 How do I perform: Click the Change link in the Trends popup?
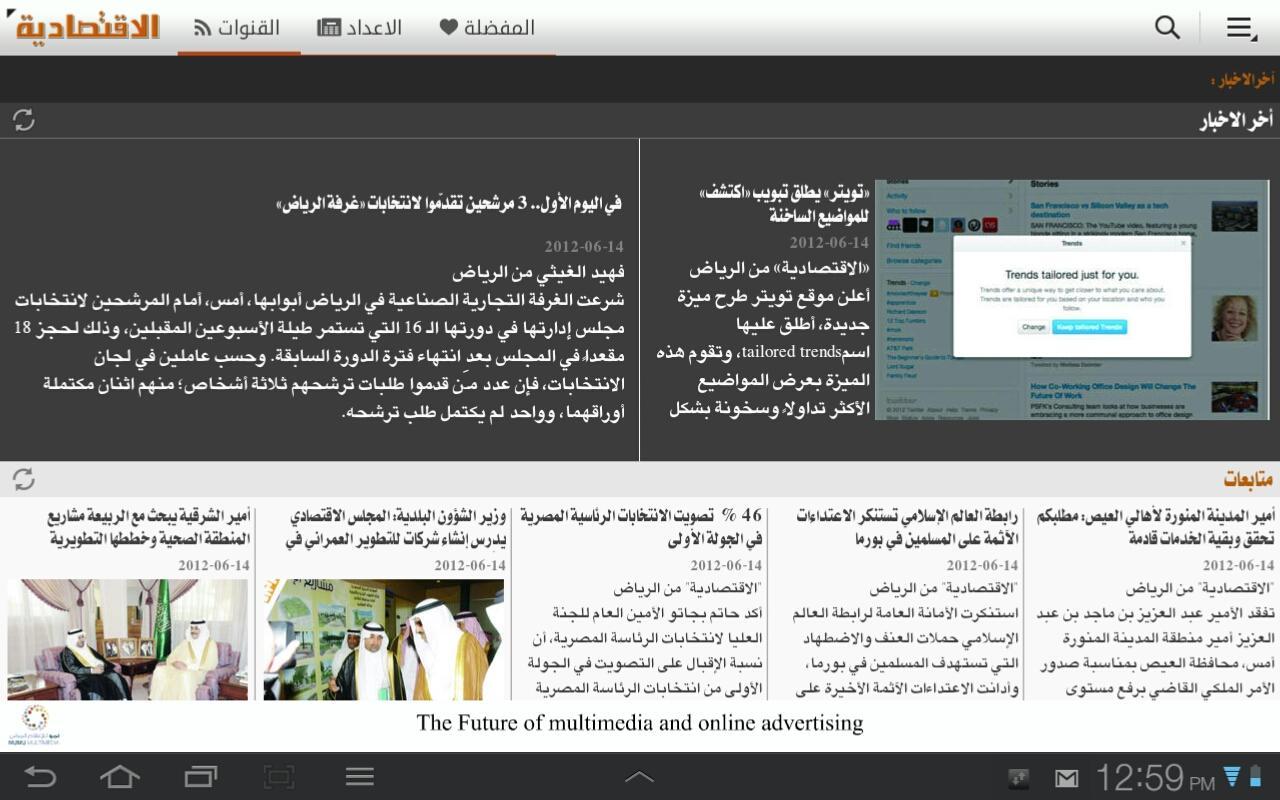[1033, 327]
